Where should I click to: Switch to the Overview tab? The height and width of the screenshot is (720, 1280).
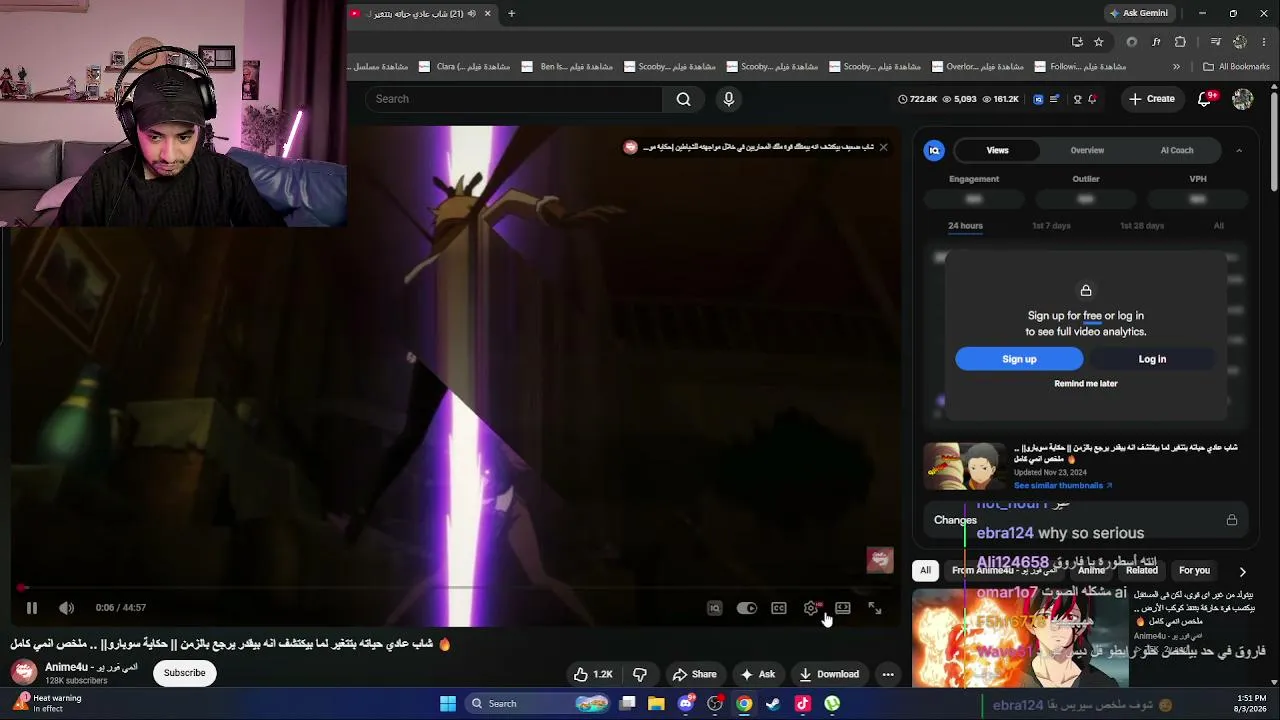pyautogui.click(x=1087, y=150)
